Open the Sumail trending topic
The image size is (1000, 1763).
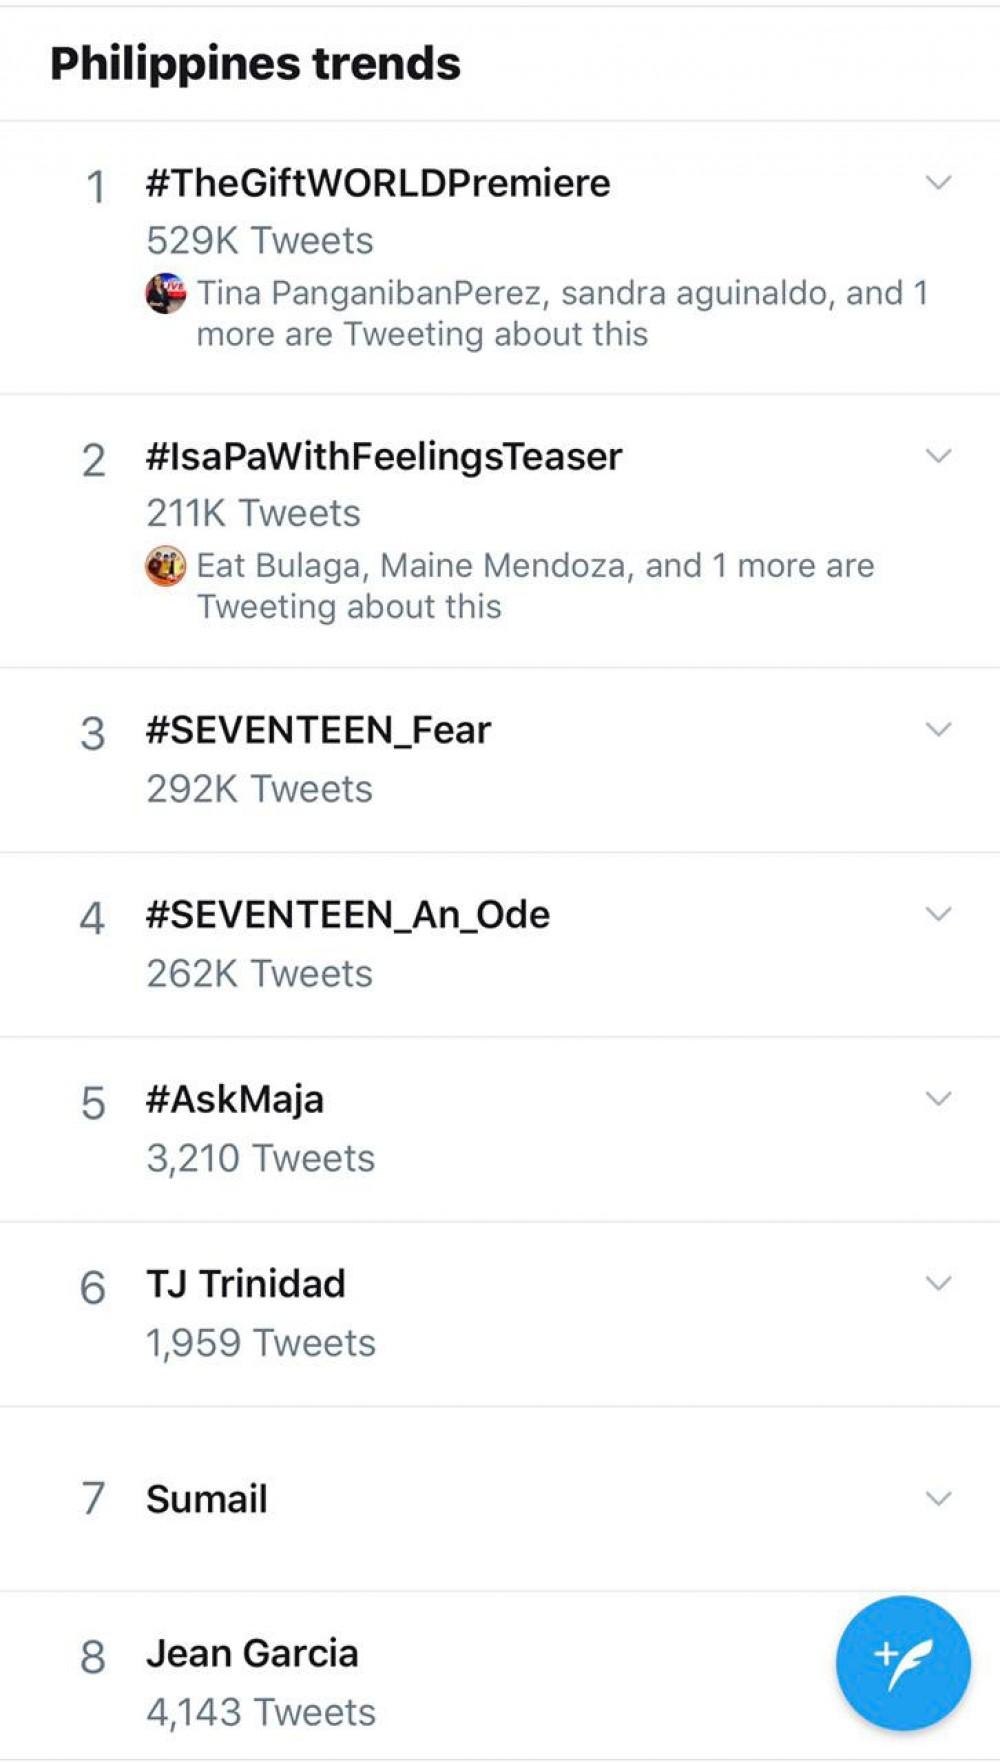pos(207,1499)
